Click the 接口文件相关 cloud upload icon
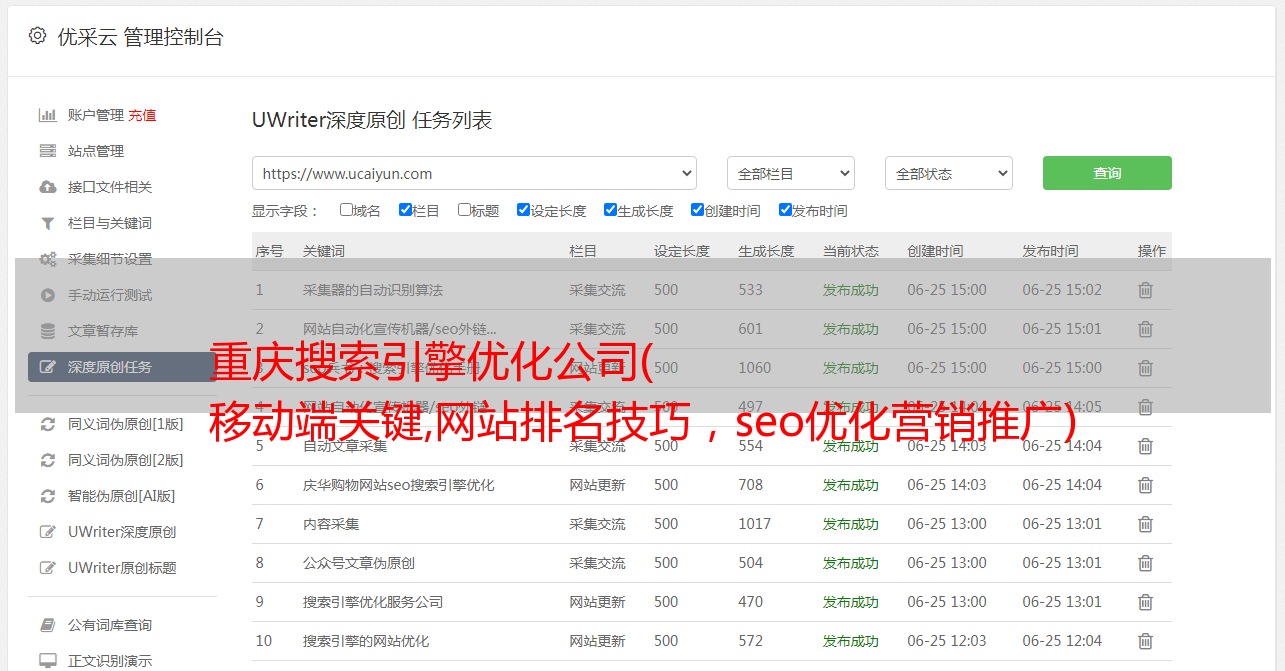The height and width of the screenshot is (671, 1285). (x=47, y=187)
